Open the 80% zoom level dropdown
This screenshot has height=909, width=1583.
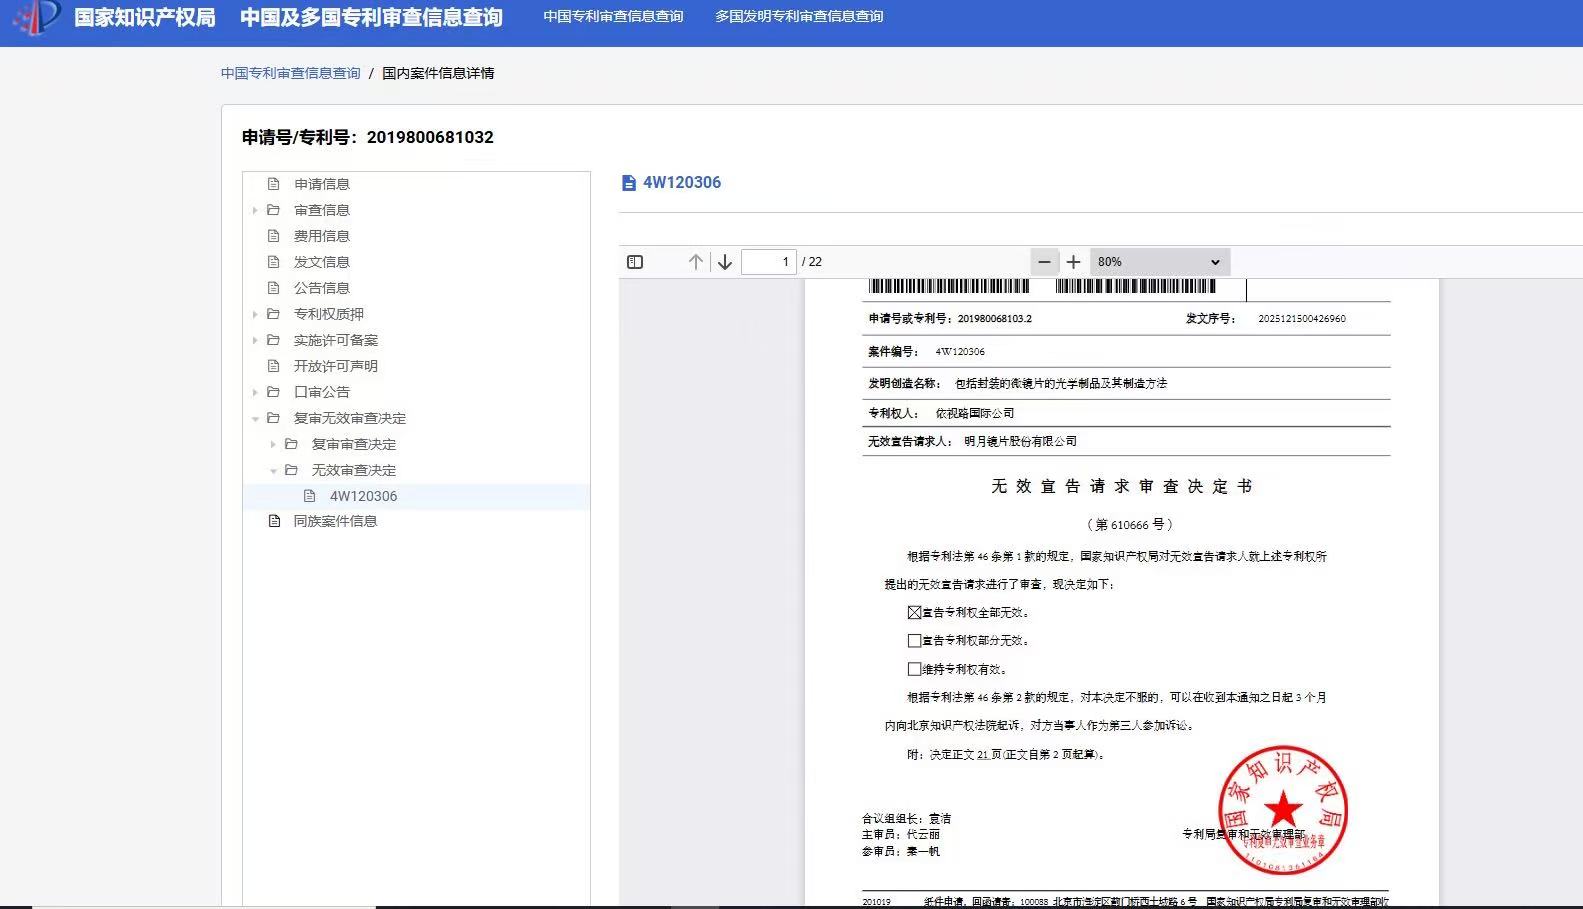(x=1159, y=262)
